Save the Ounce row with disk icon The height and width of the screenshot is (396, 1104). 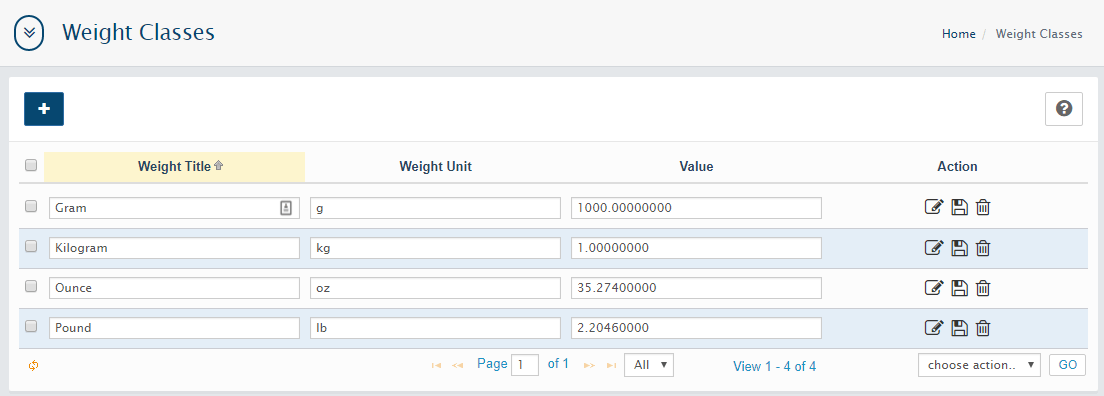[960, 287]
